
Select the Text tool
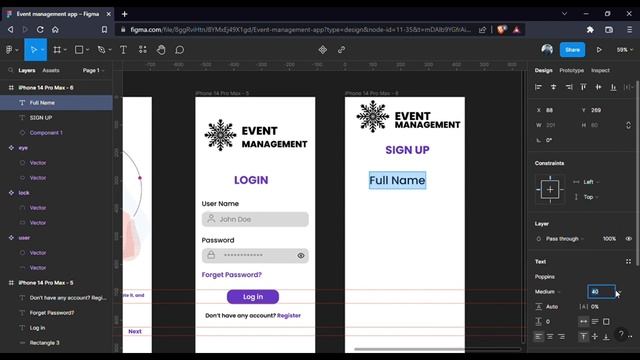pos(123,50)
